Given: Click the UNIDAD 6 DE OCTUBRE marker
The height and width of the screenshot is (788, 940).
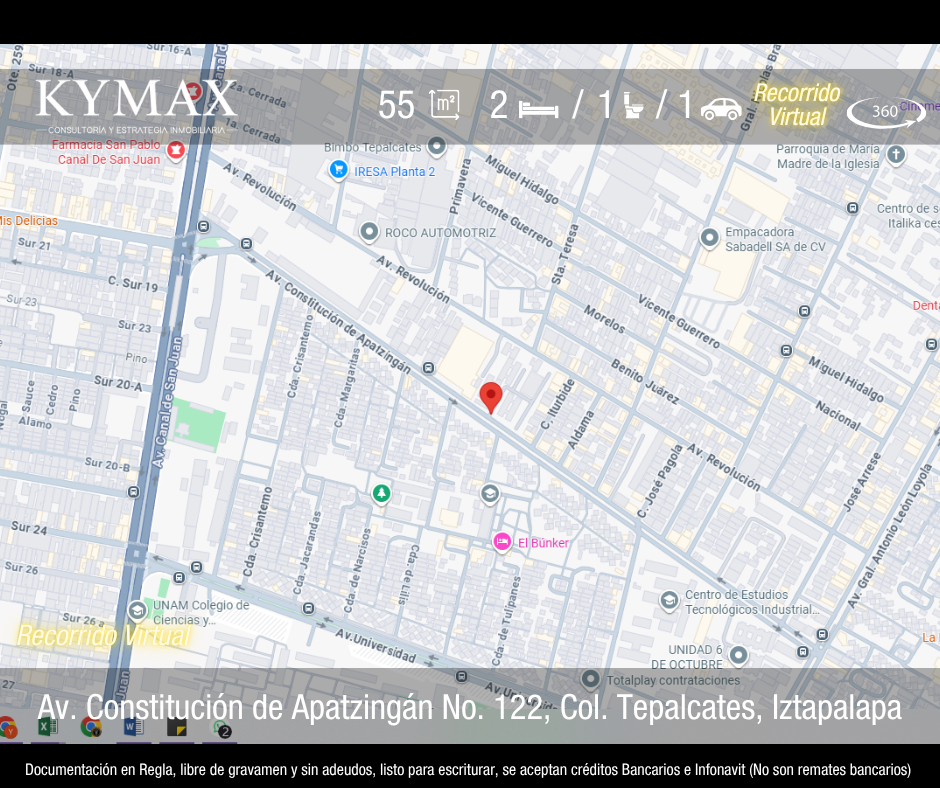Looking at the screenshot, I should coord(738,655).
